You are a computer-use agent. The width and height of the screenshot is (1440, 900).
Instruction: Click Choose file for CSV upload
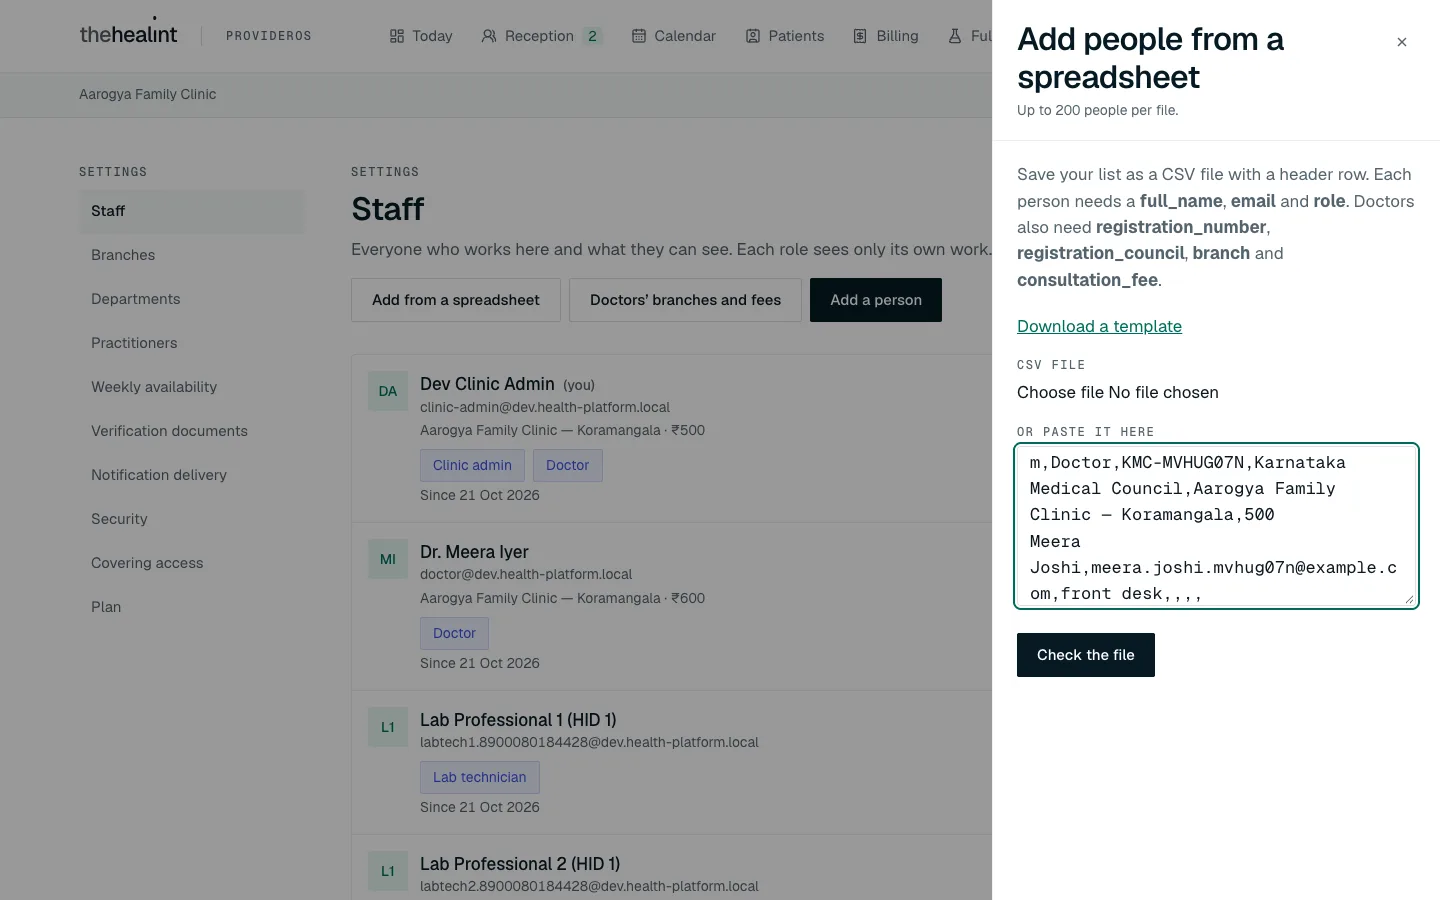[x=1060, y=392]
